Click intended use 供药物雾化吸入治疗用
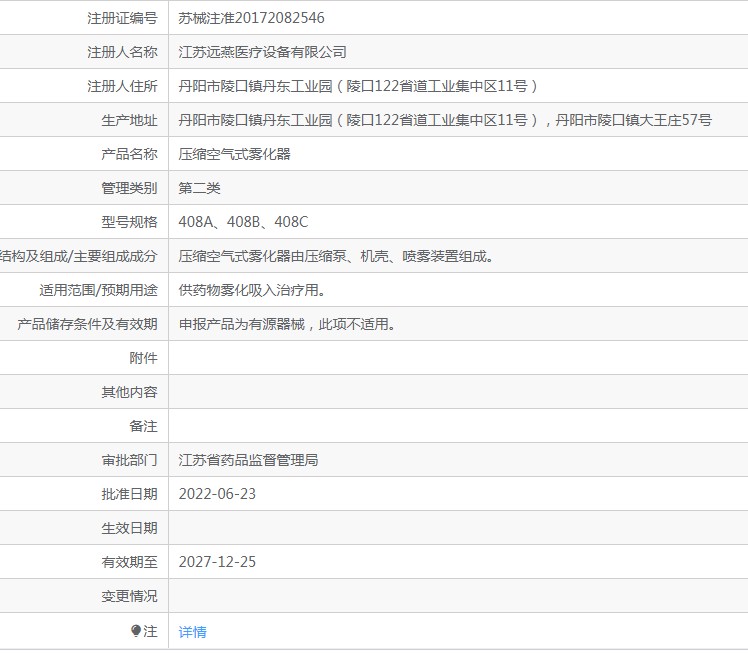The image size is (748, 655). [x=252, y=290]
